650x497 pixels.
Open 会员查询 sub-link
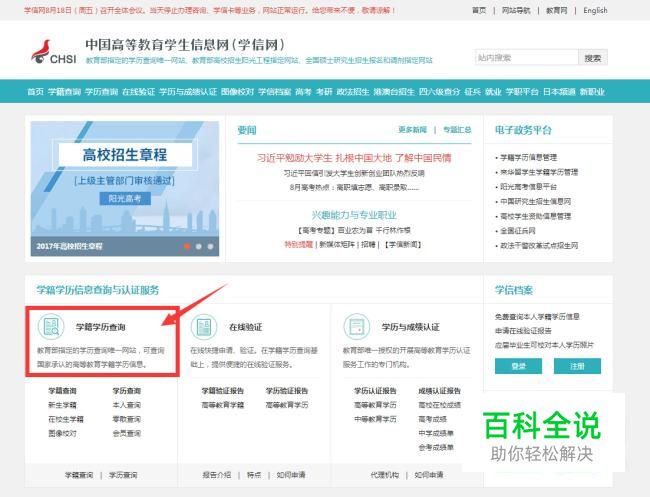tap(126, 433)
